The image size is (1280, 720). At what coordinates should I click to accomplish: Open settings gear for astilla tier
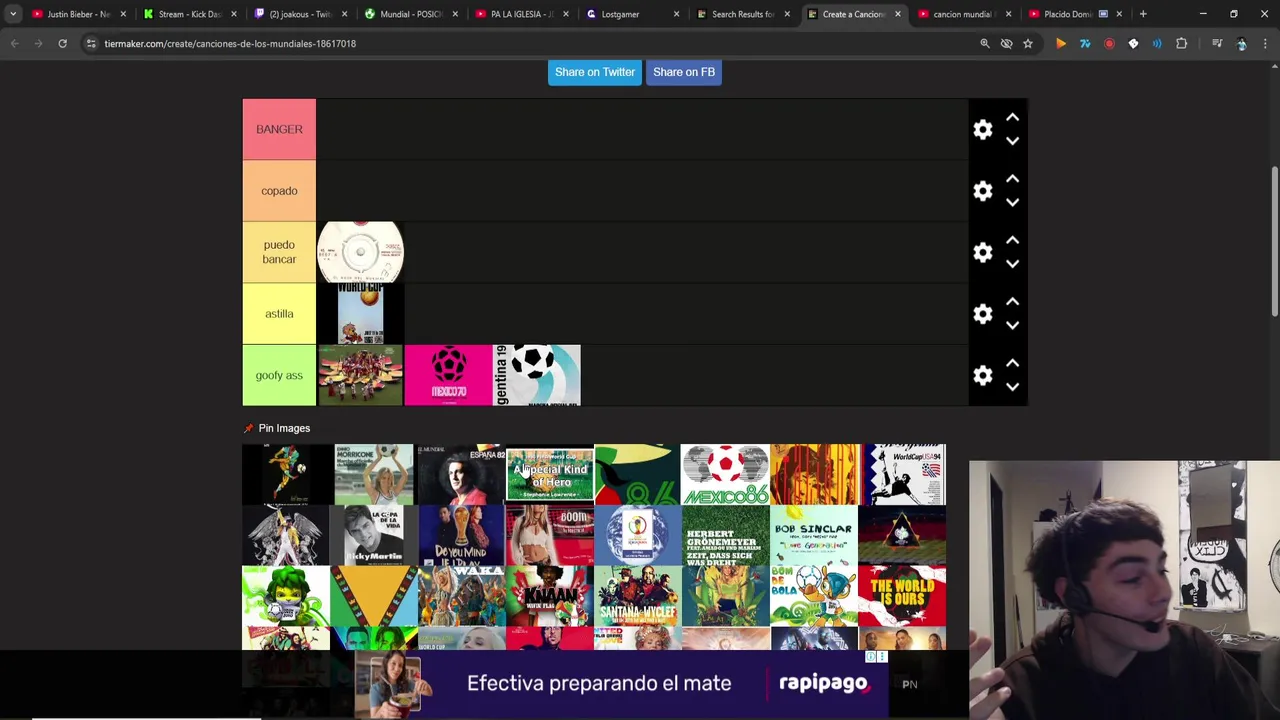(983, 314)
